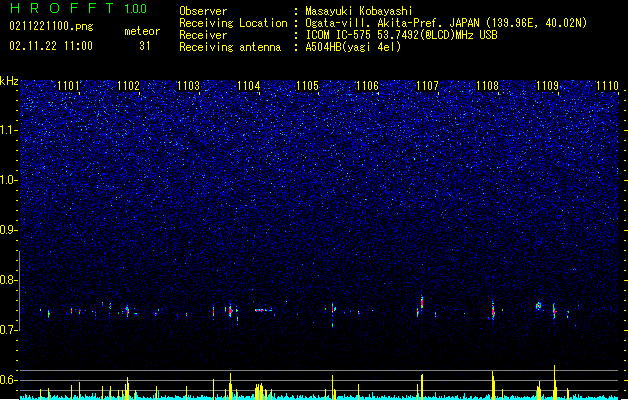
Task: Click the tallest yellow power spike under 1109
Action: tap(554, 382)
